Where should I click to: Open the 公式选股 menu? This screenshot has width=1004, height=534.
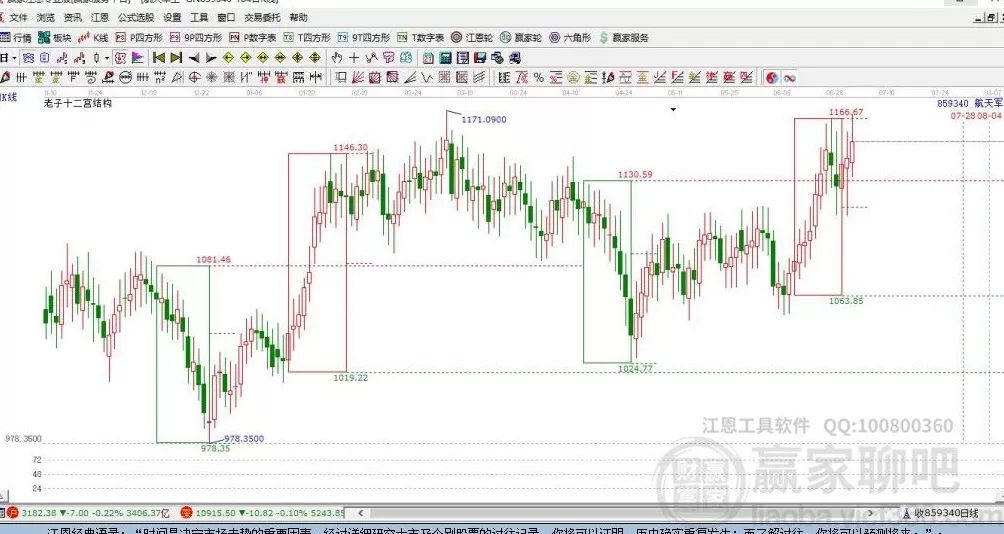click(x=136, y=18)
